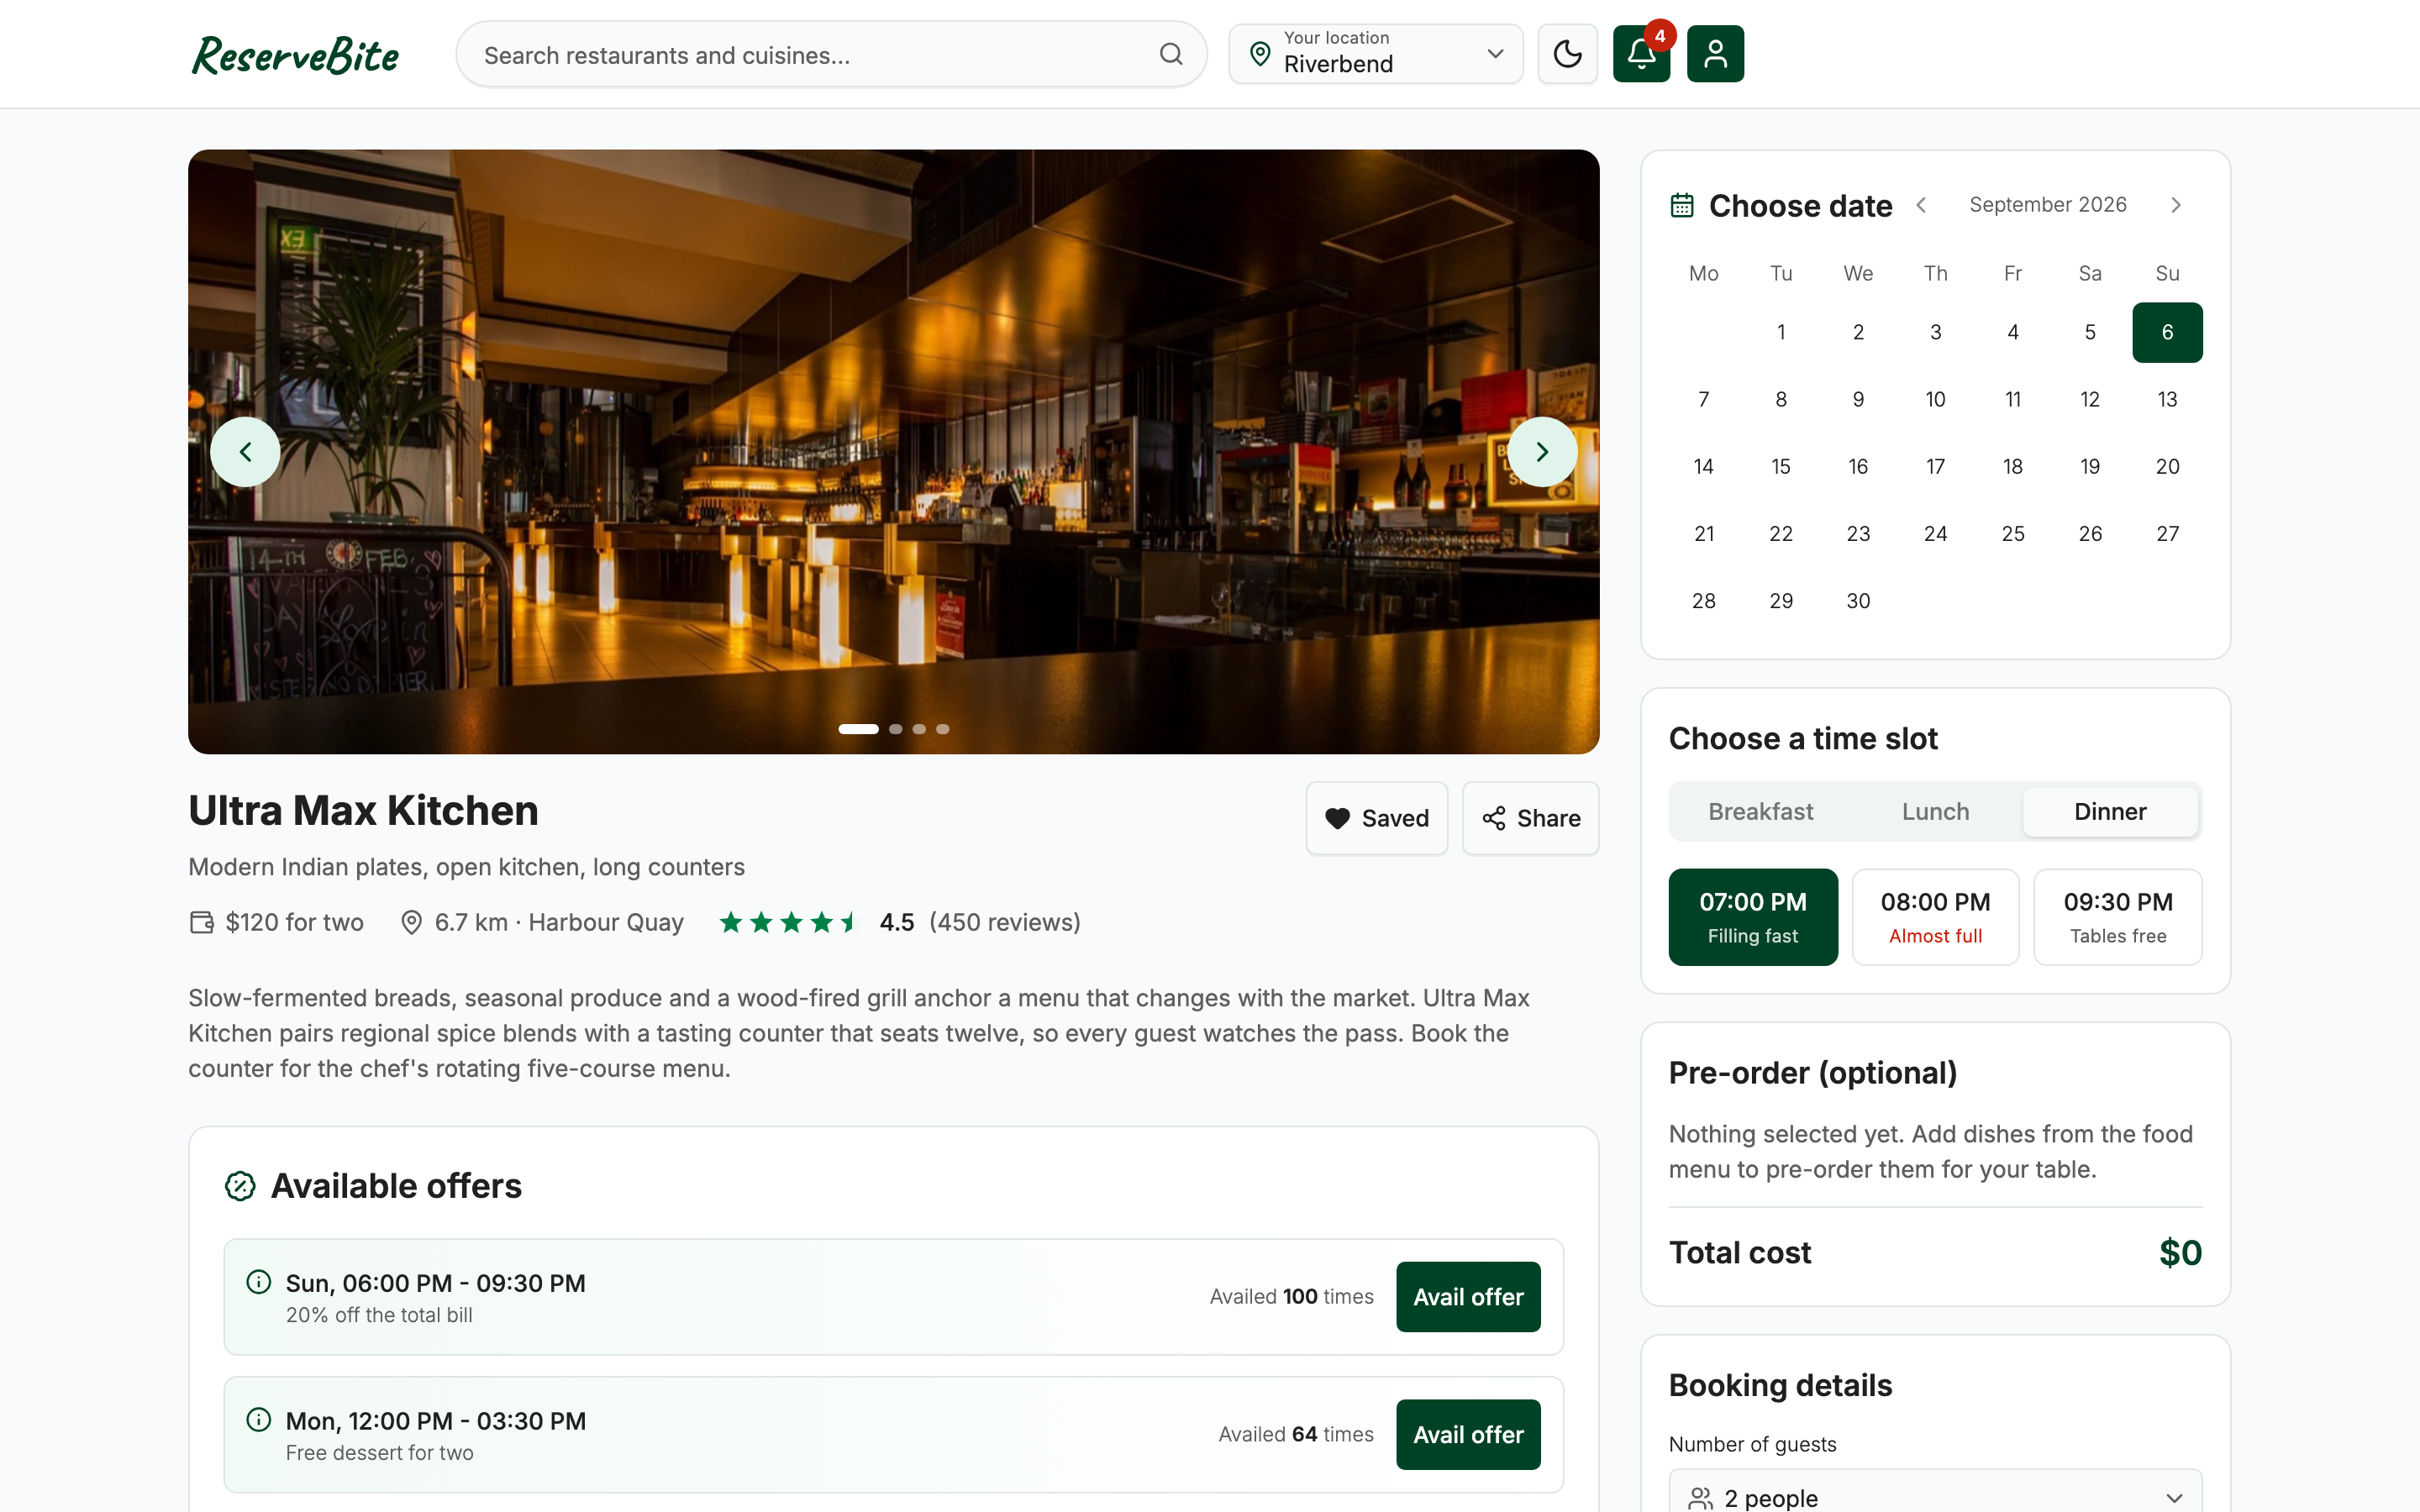Image resolution: width=2420 pixels, height=1512 pixels.
Task: Click the "6.7 km · Harbour Quay" text
Action: (x=559, y=922)
